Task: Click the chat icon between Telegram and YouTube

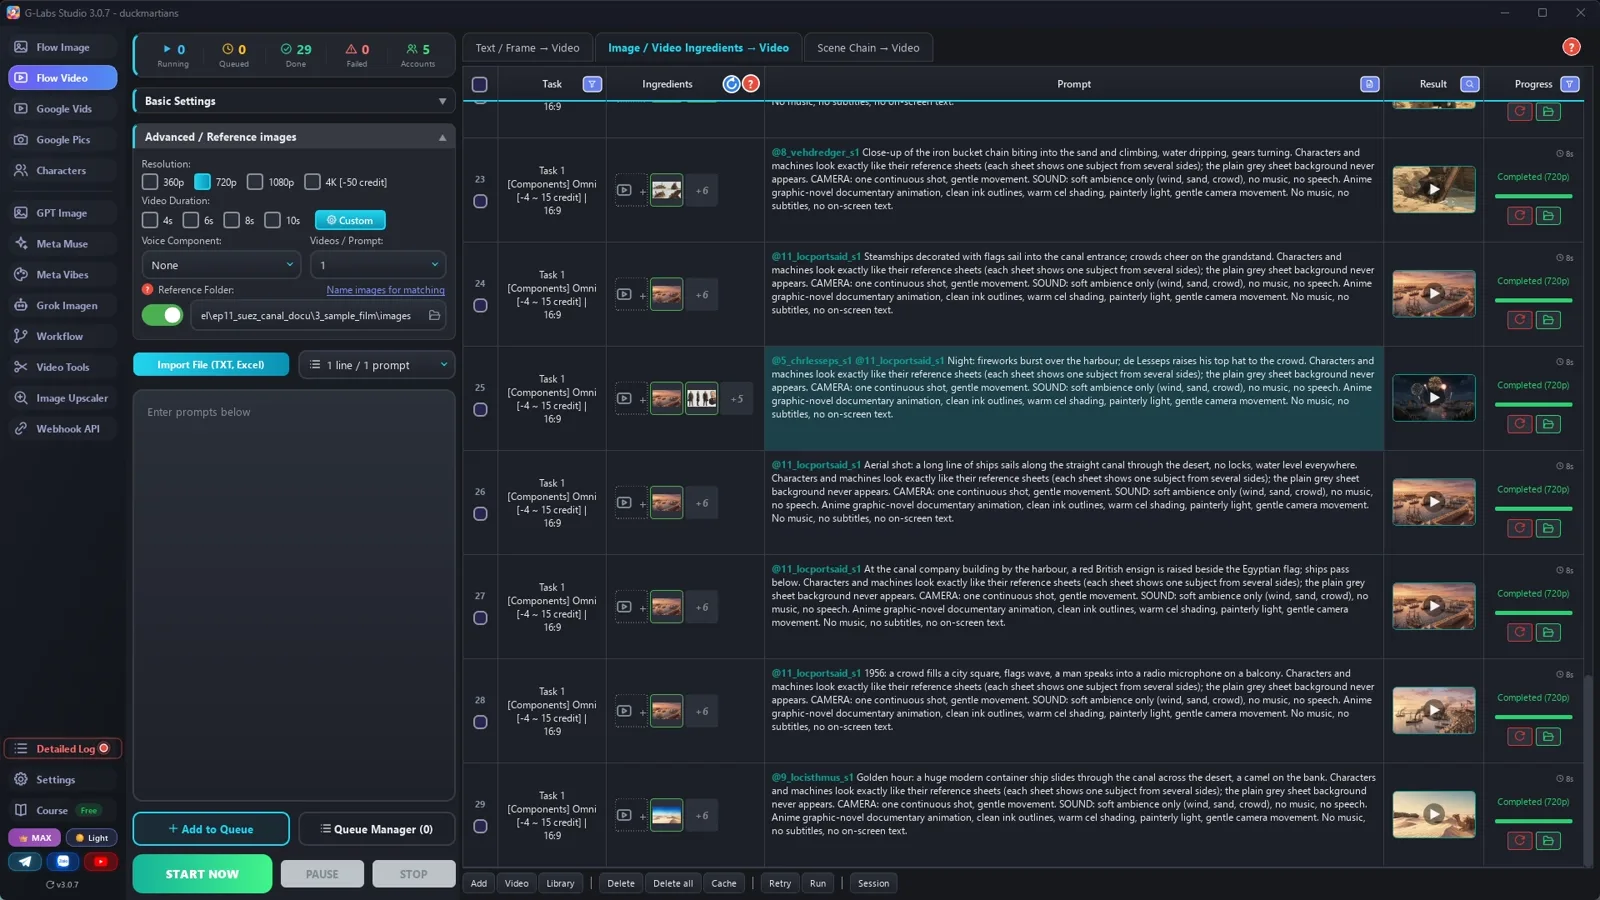Action: click(63, 861)
